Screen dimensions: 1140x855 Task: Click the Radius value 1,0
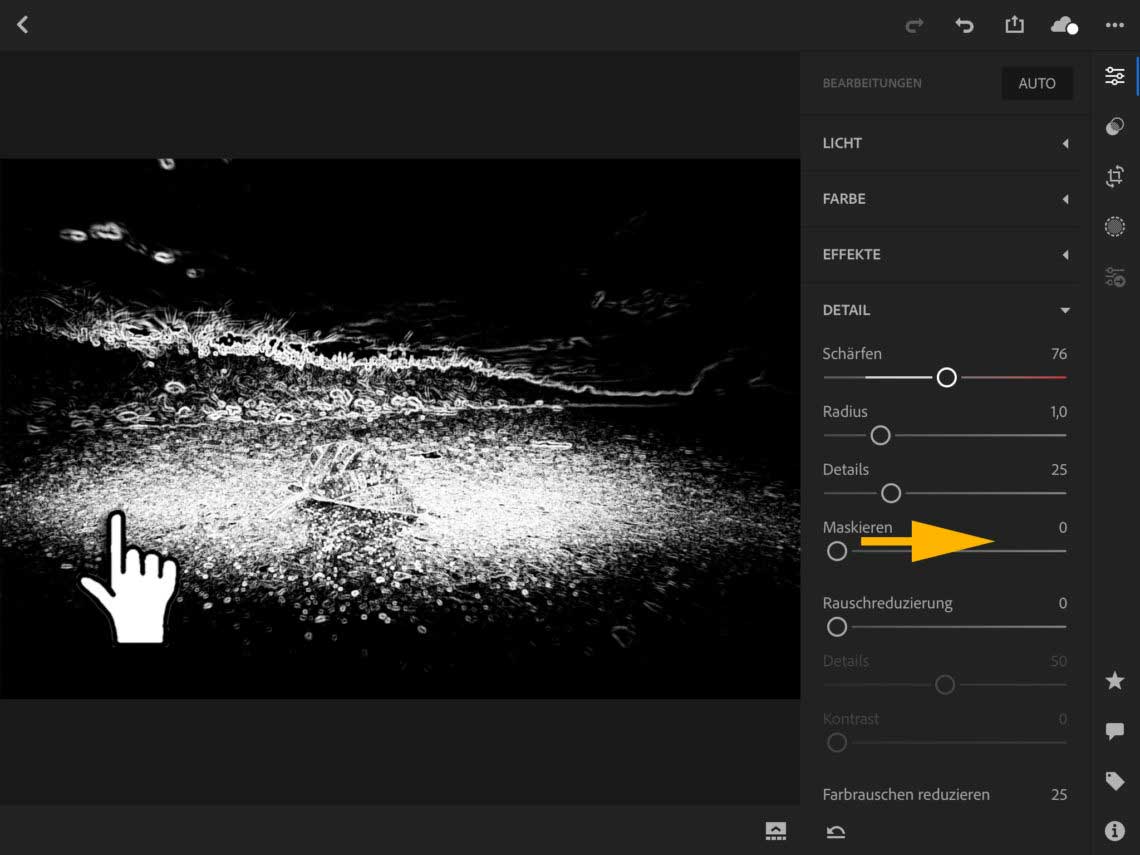click(x=1059, y=412)
